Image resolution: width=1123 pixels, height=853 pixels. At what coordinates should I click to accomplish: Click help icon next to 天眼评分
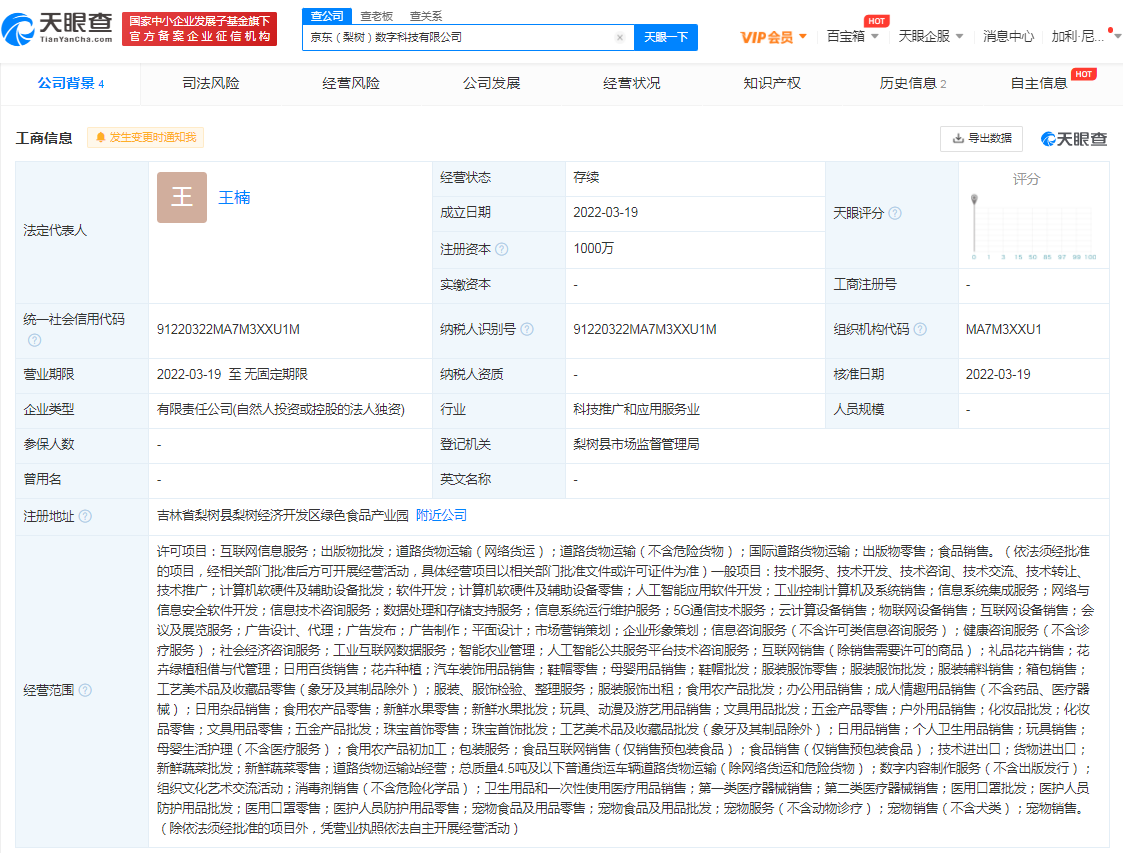coord(895,213)
